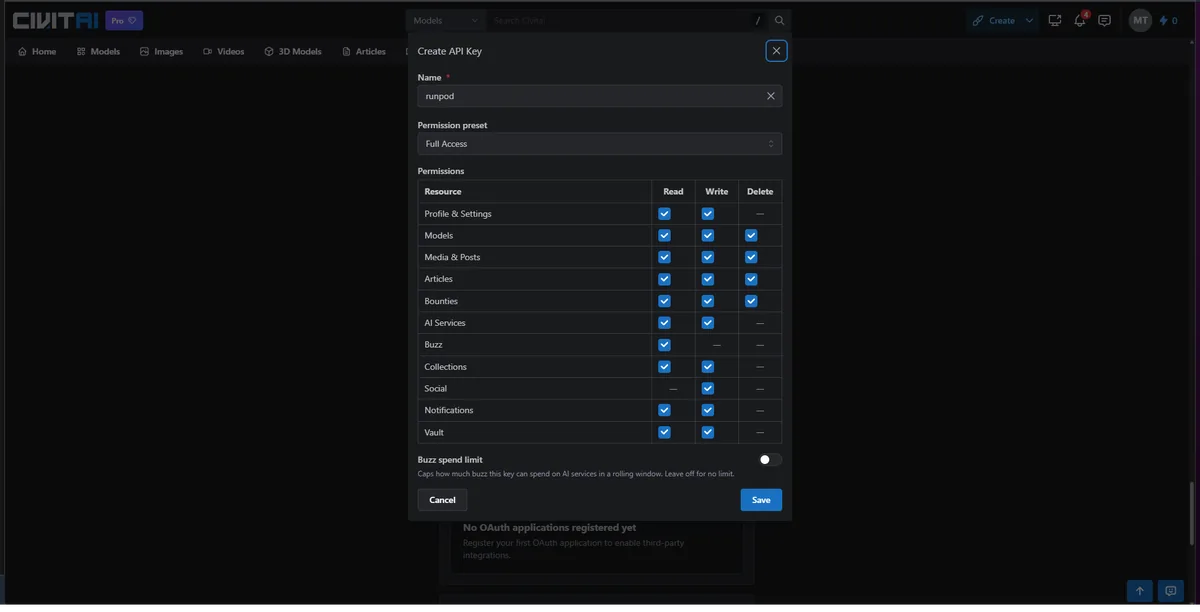Open the MT user avatar menu

click(x=1140, y=20)
